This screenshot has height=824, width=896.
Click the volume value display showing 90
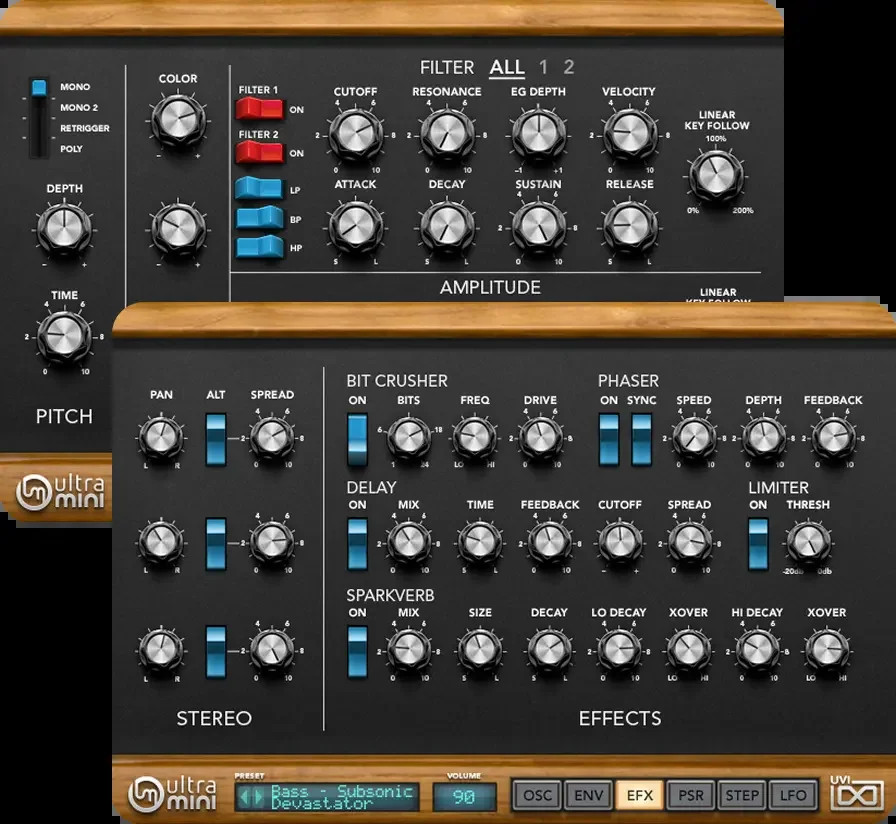(x=464, y=797)
